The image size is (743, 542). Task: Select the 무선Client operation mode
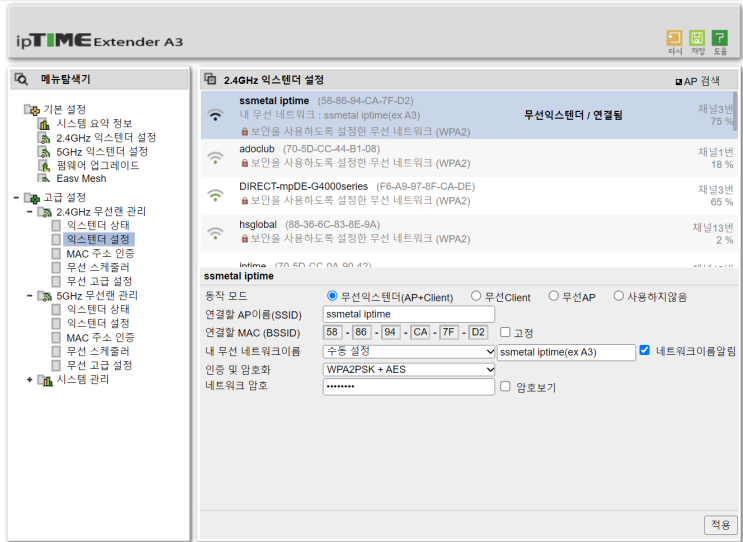point(476,297)
